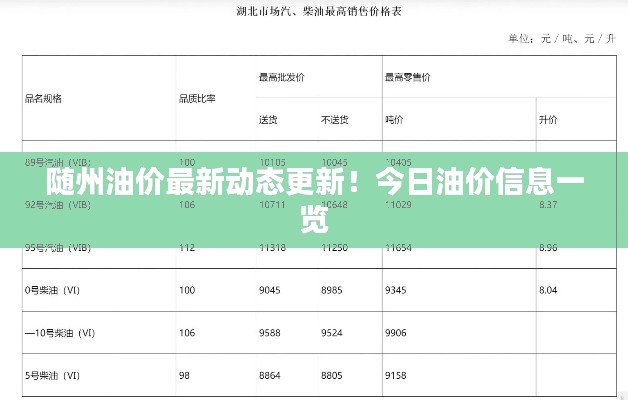Click the 5号柴油 (VI) row label
Image resolution: width=628 pixels, height=400 pixels.
pyautogui.click(x=52, y=375)
